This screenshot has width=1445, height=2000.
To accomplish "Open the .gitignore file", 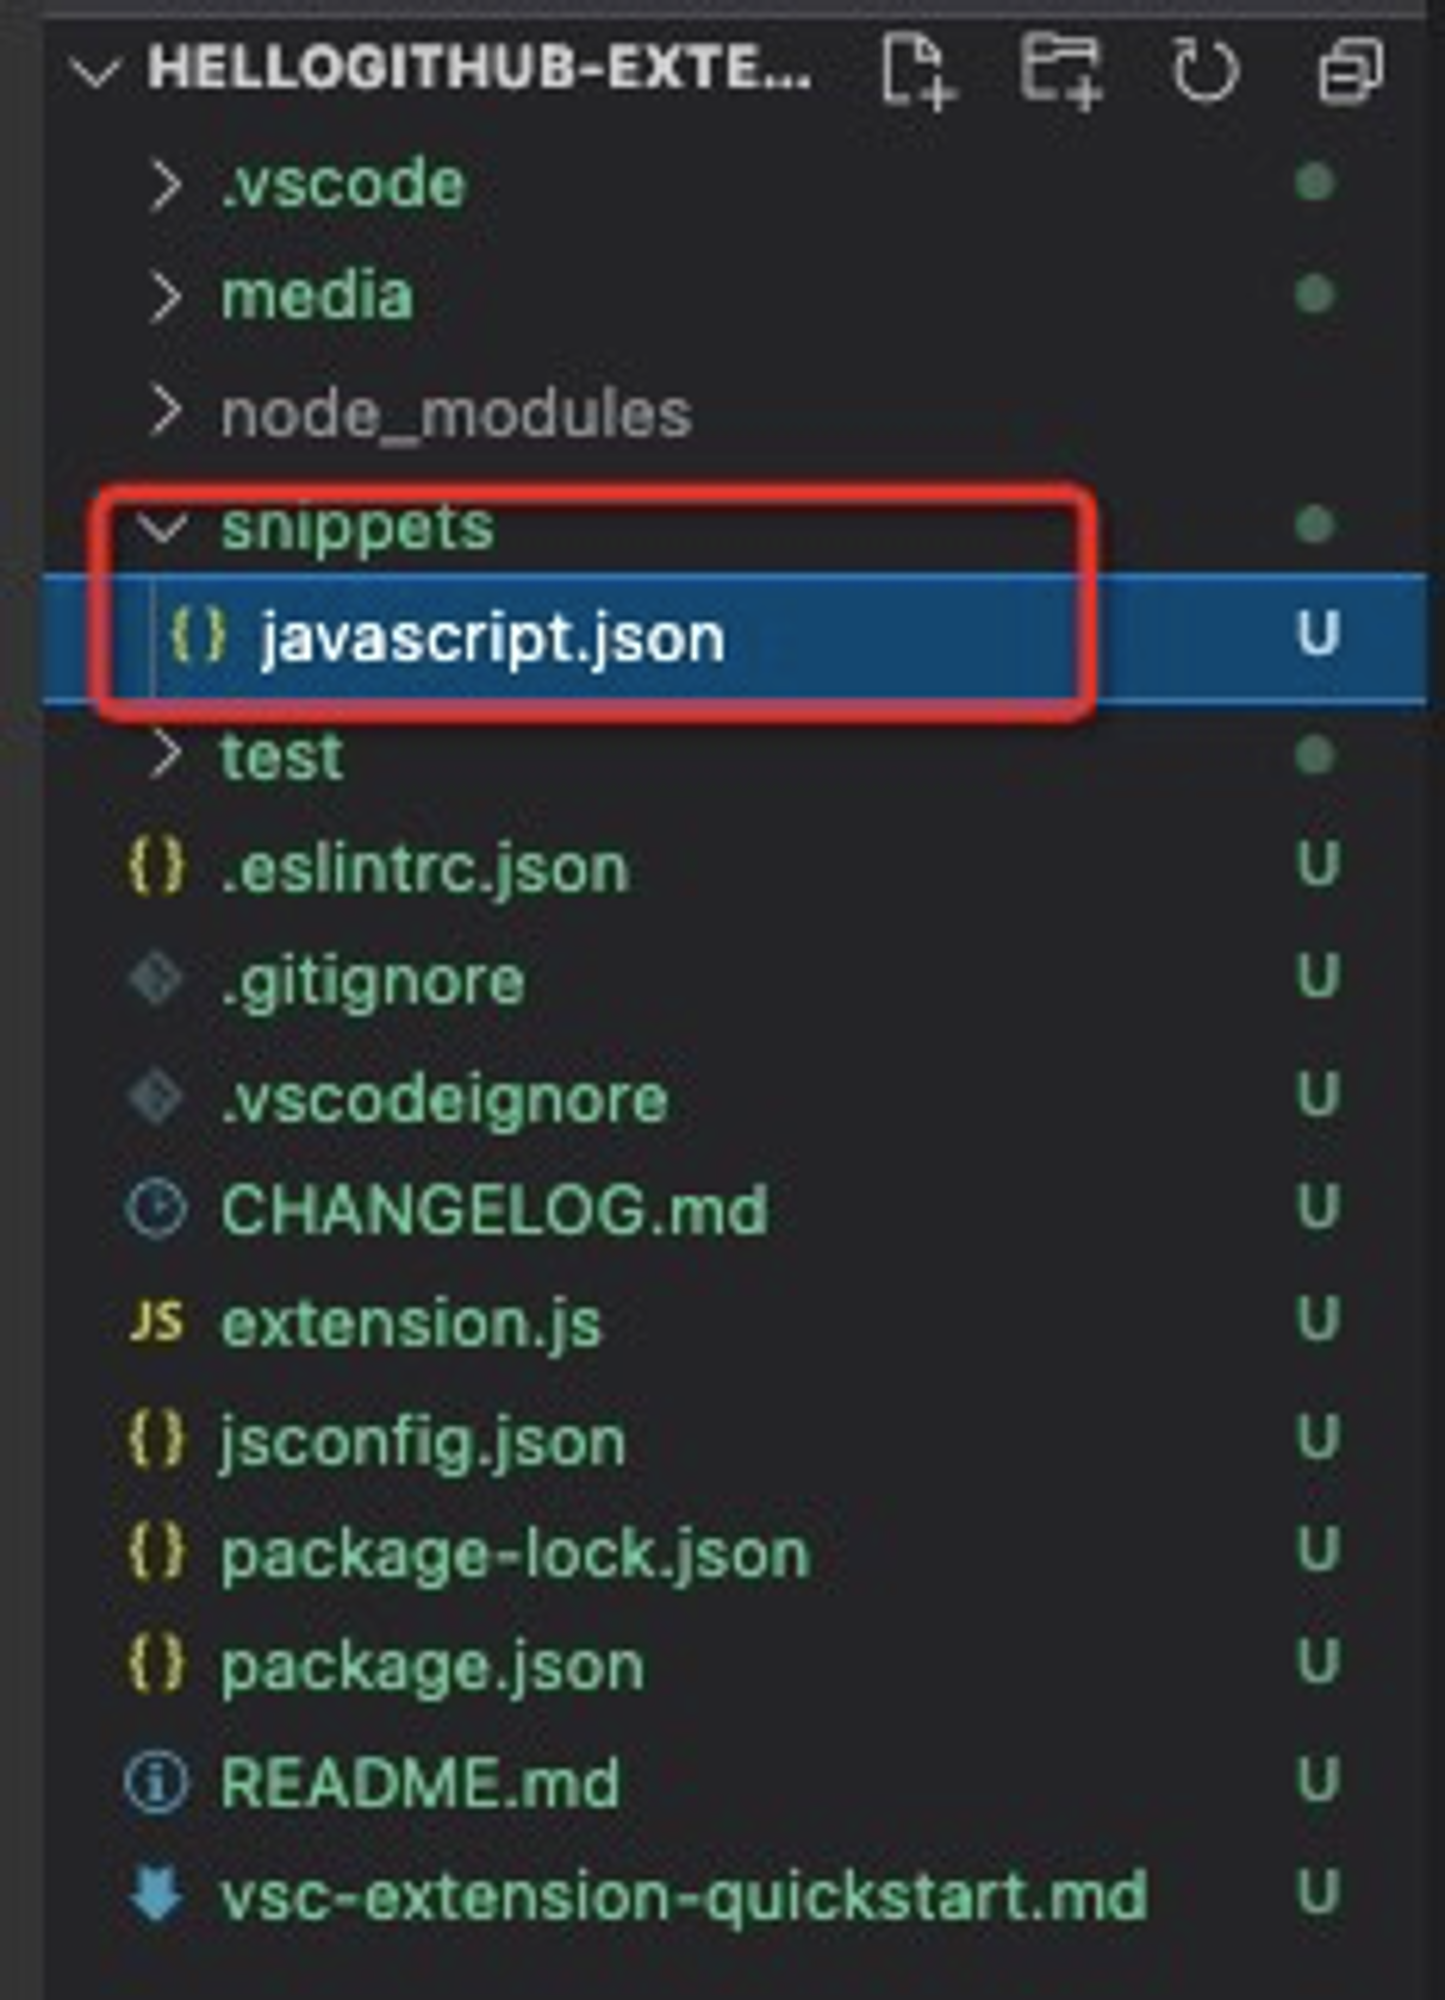I will coord(735,981).
